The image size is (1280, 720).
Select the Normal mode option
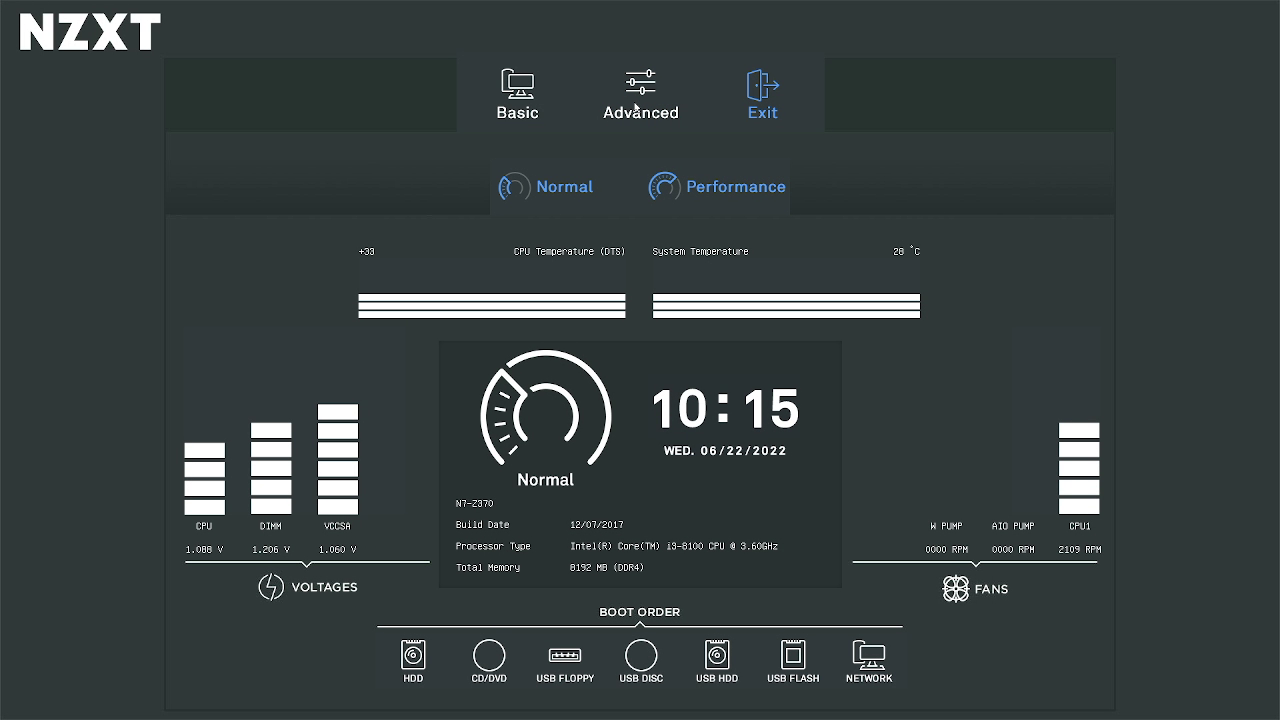coord(546,187)
